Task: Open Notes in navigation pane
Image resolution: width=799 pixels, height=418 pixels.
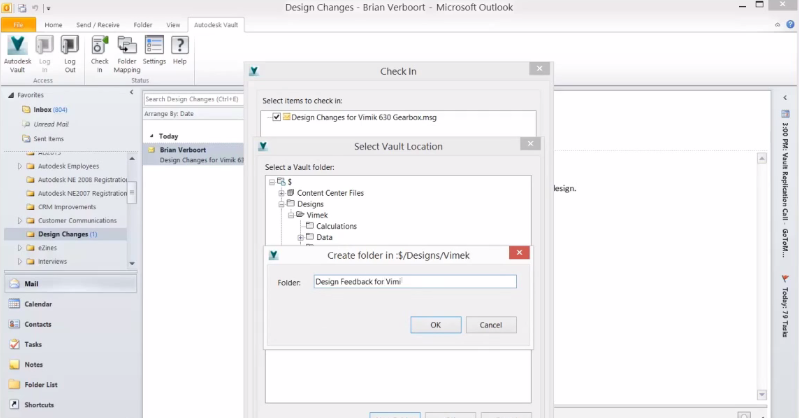Action: point(71,364)
